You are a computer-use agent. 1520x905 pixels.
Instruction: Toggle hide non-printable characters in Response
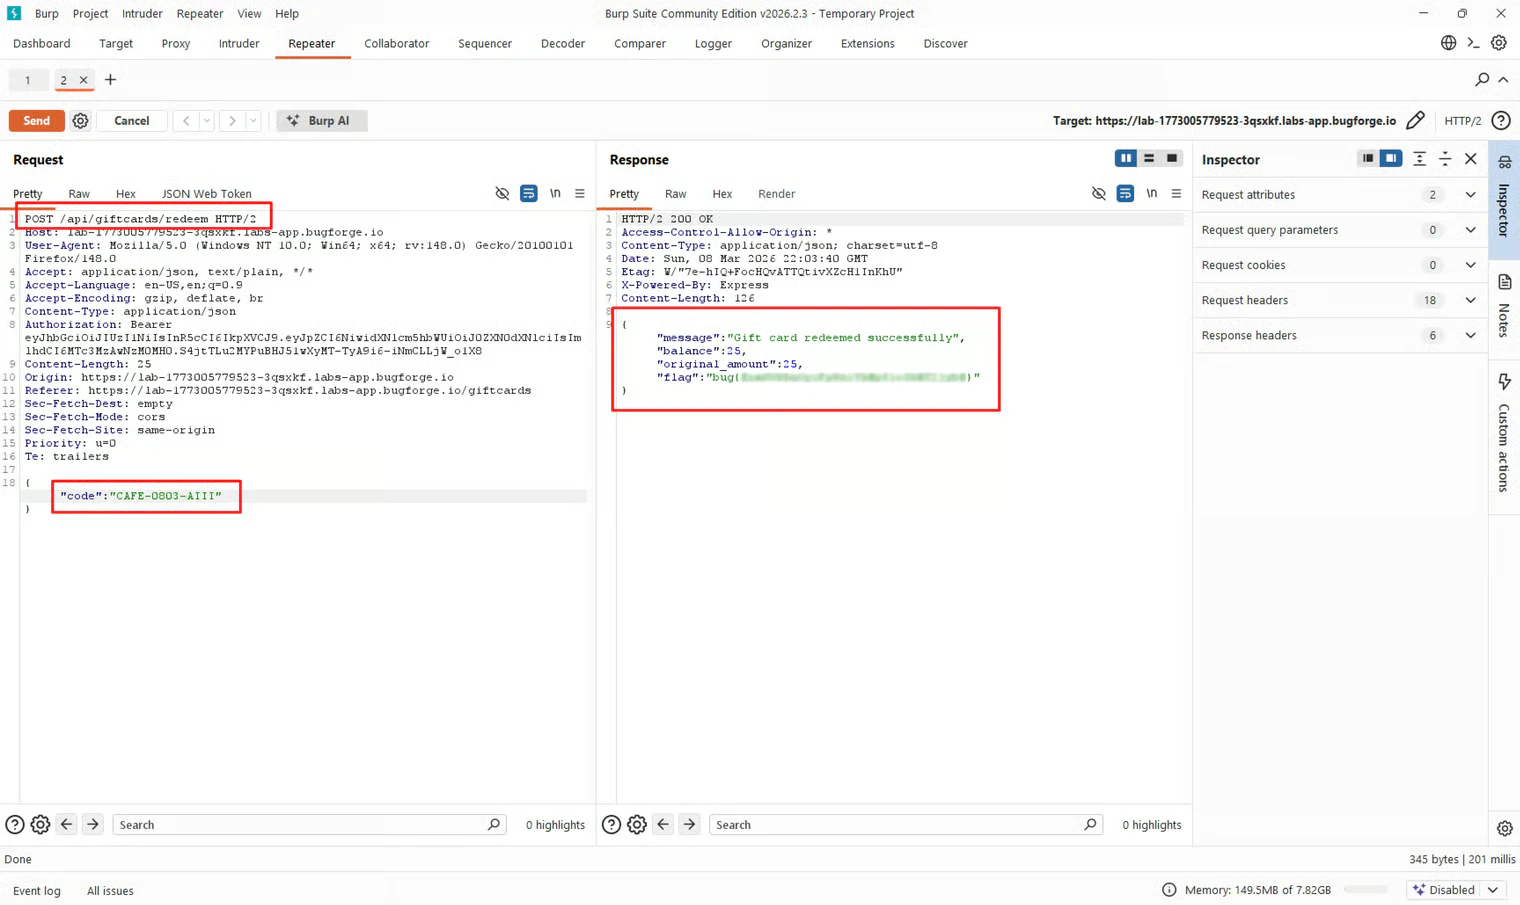click(x=1099, y=194)
